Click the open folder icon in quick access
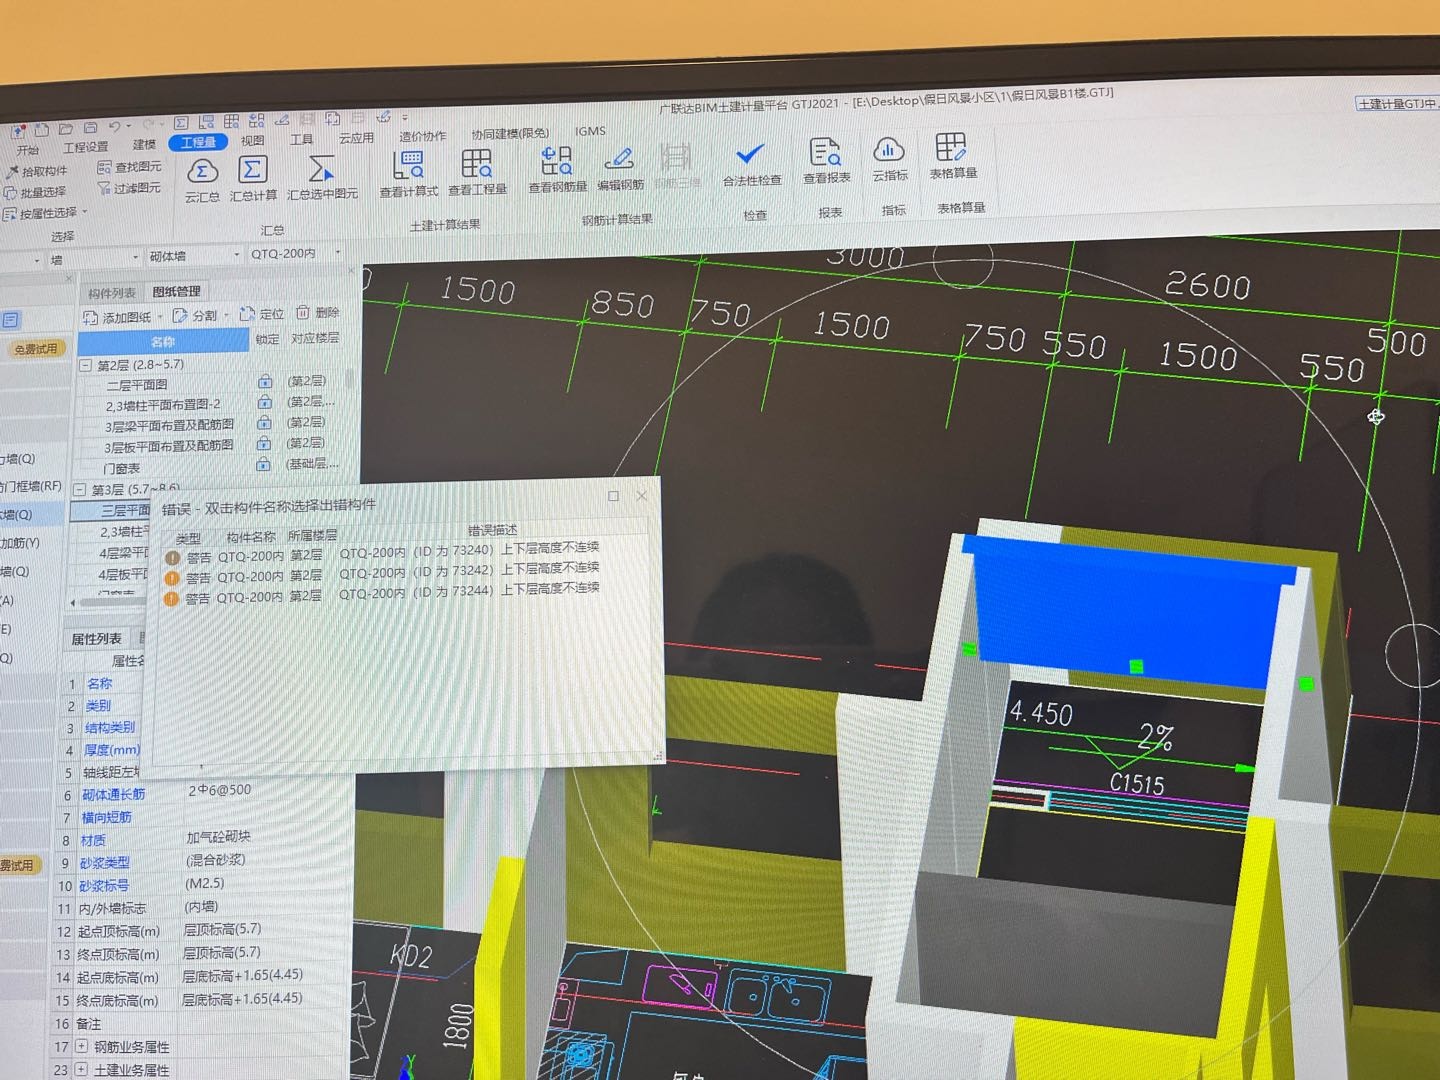 (x=65, y=129)
